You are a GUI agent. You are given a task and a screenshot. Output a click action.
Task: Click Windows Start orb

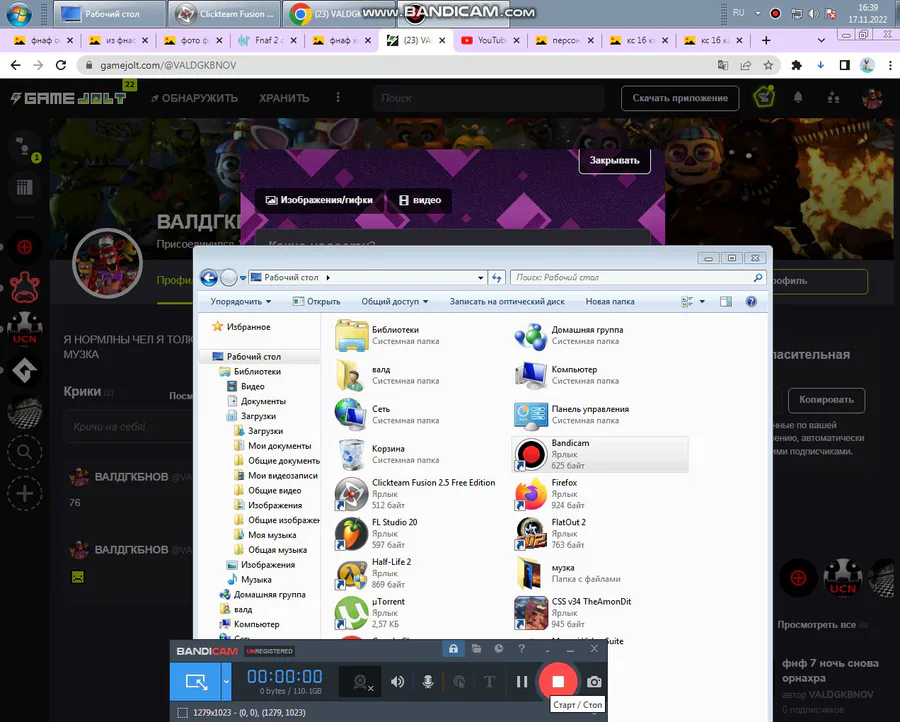[19, 14]
